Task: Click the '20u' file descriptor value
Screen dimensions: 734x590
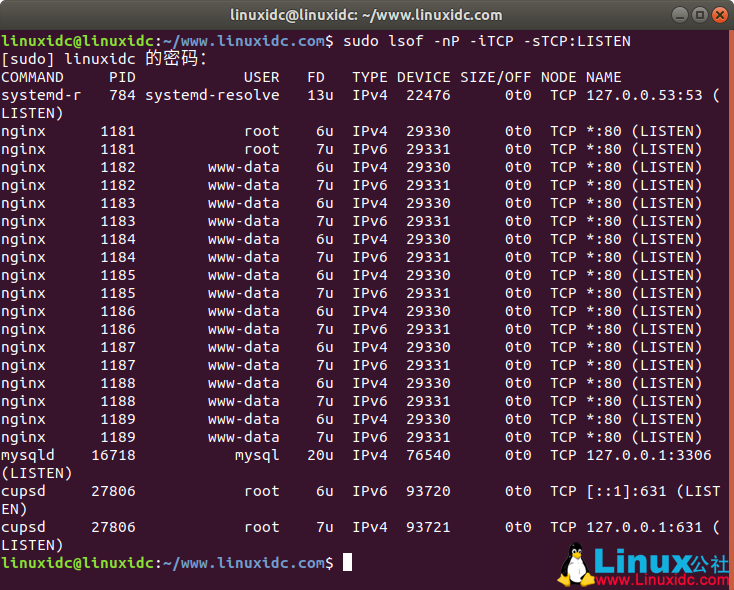Action: point(320,455)
